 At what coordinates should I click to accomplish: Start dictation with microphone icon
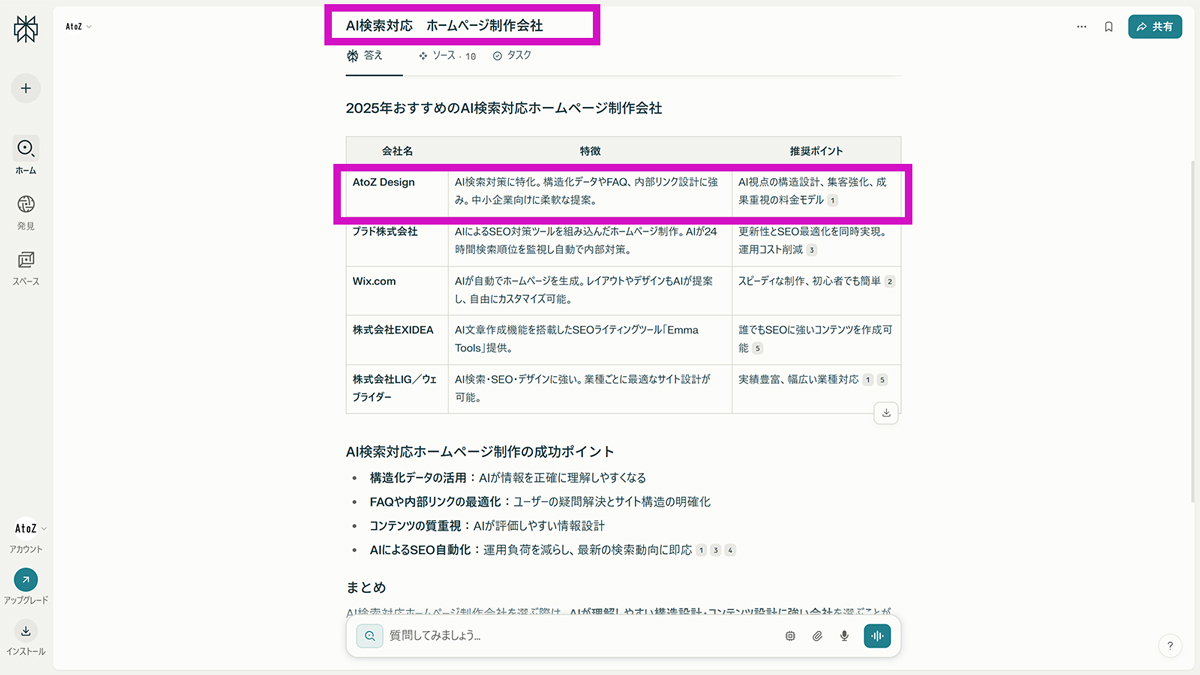[845, 636]
